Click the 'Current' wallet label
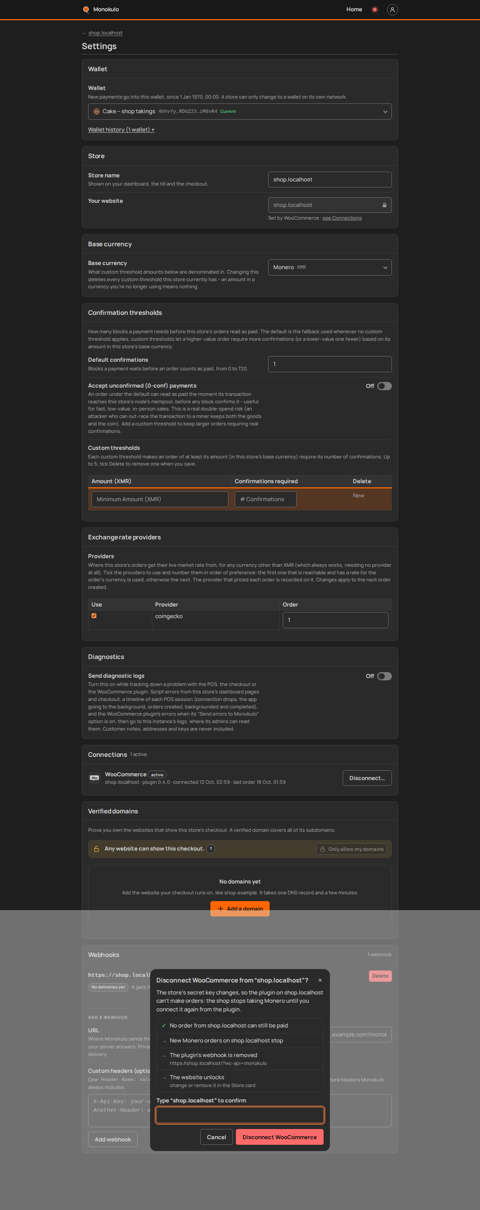The width and height of the screenshot is (480, 1210). click(x=228, y=111)
